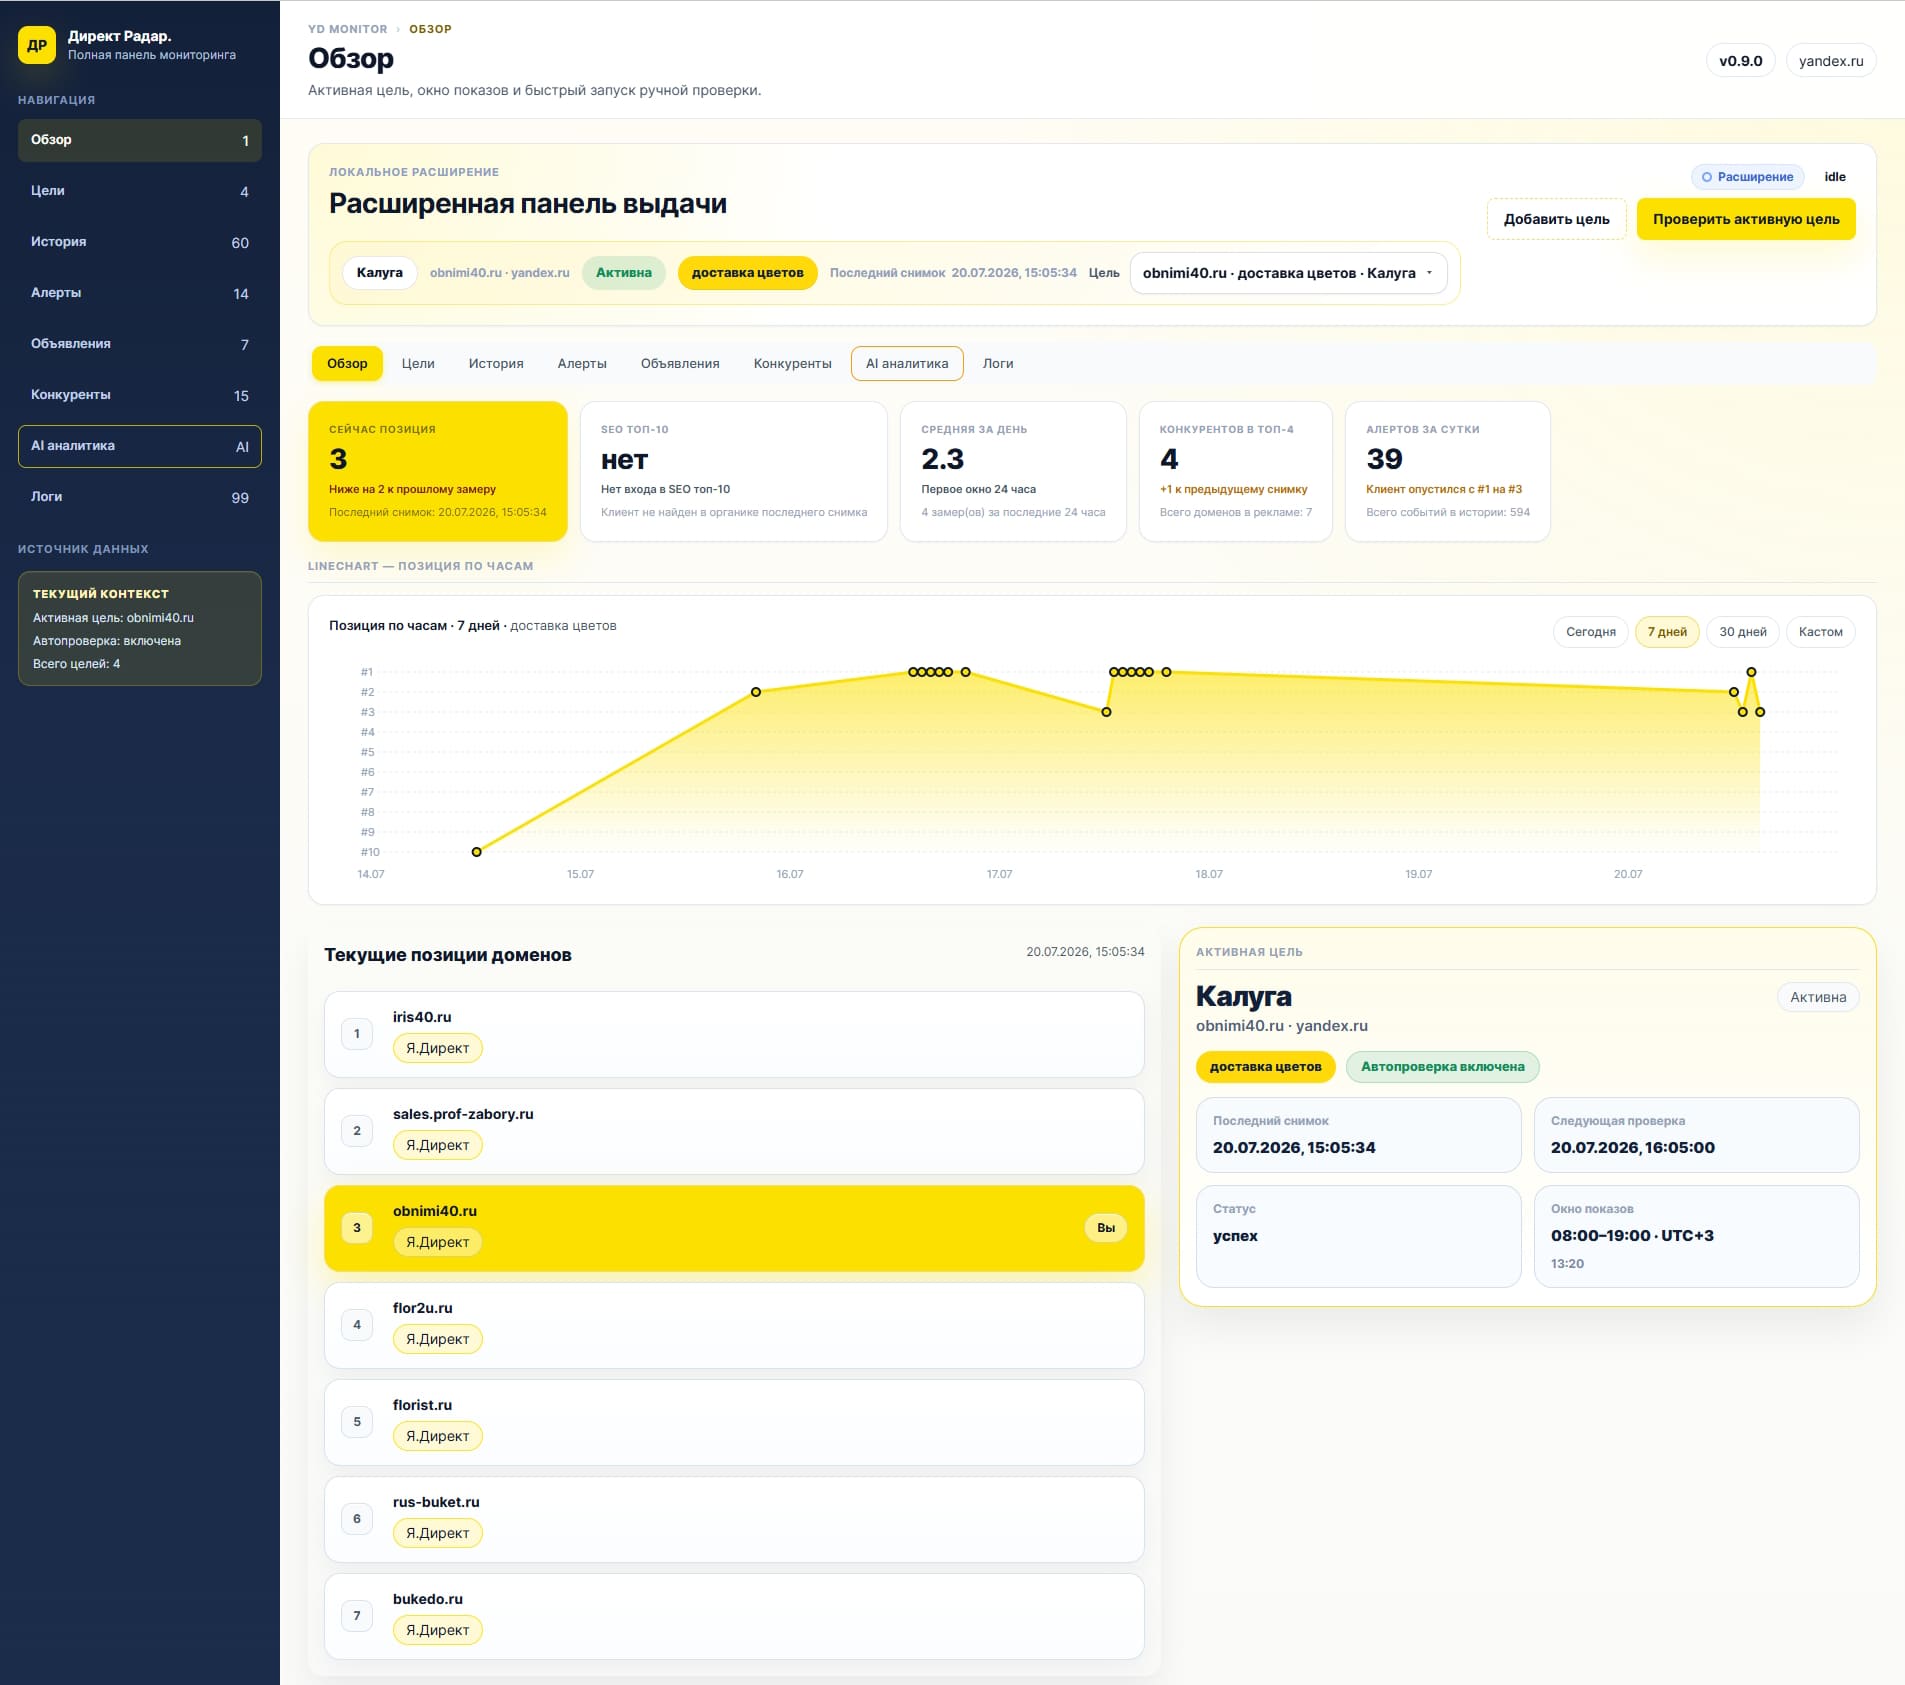Click the flor2u.ru domain row

734,1325
